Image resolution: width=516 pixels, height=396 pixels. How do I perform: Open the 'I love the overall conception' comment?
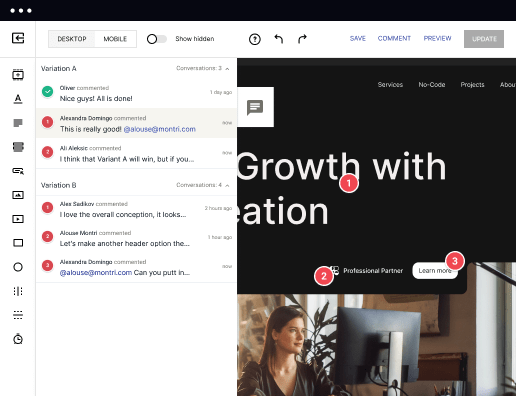[x=136, y=210]
